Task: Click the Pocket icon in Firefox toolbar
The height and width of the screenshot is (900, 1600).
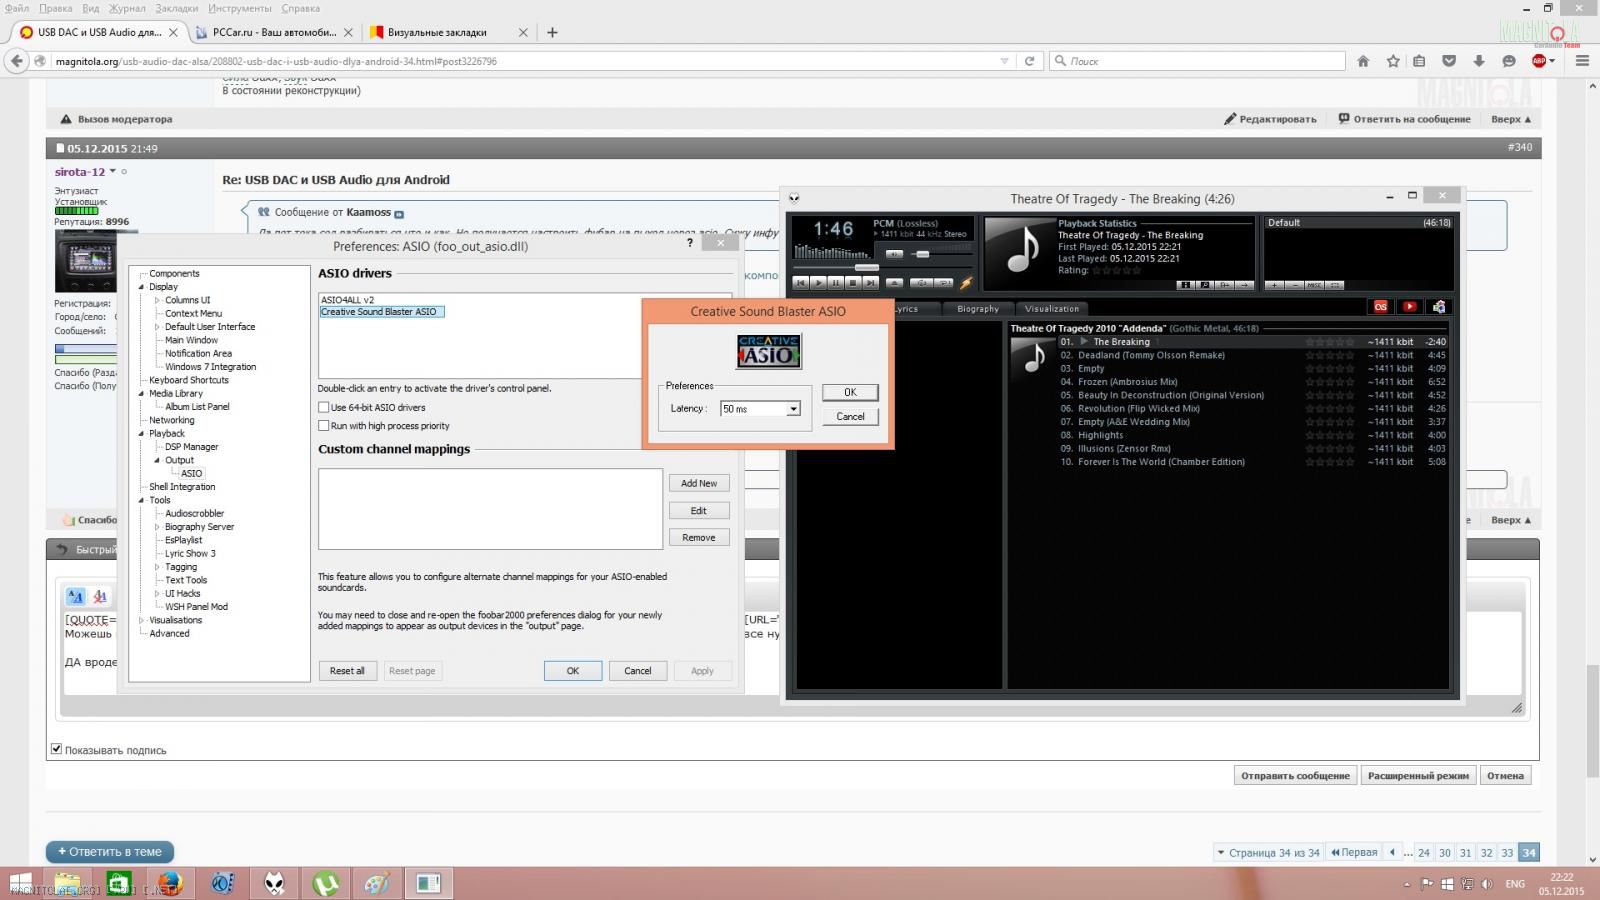Action: point(1449,61)
